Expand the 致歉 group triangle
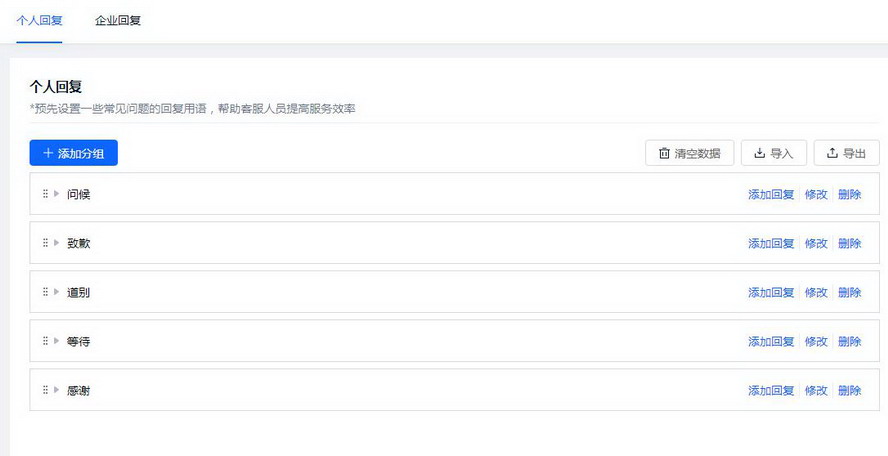The width and height of the screenshot is (888, 456). (57, 243)
